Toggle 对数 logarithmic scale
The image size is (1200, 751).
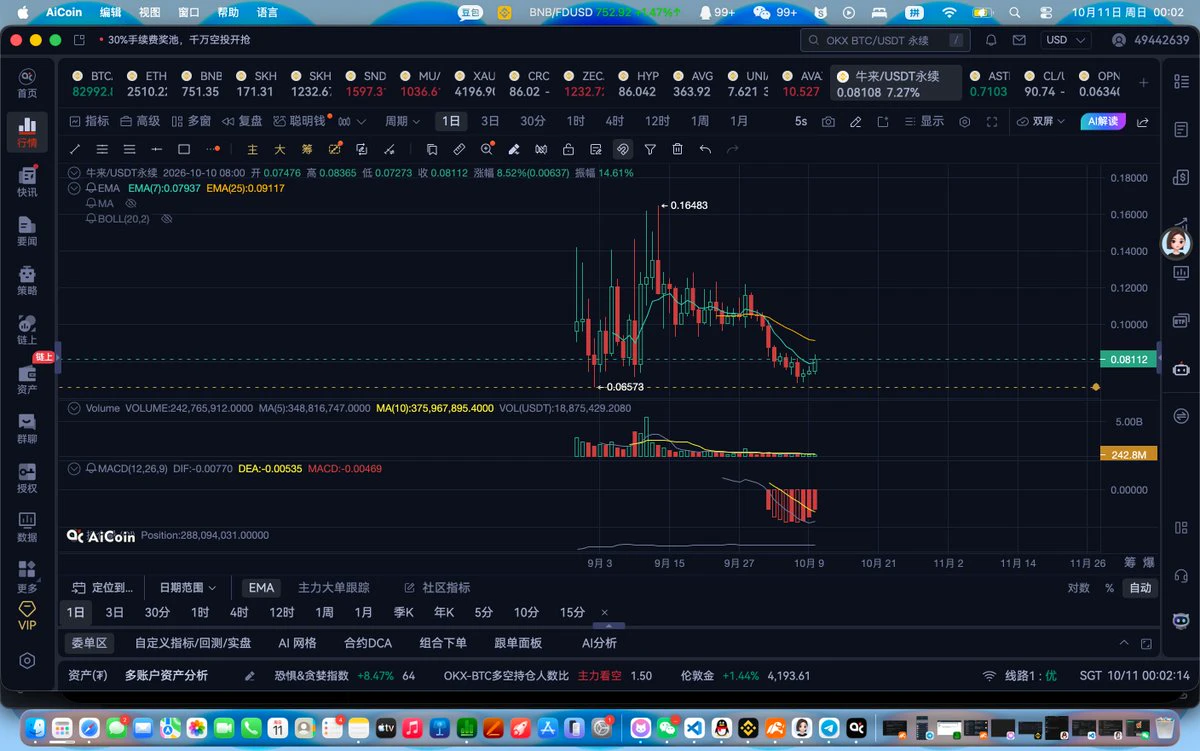(x=1078, y=588)
